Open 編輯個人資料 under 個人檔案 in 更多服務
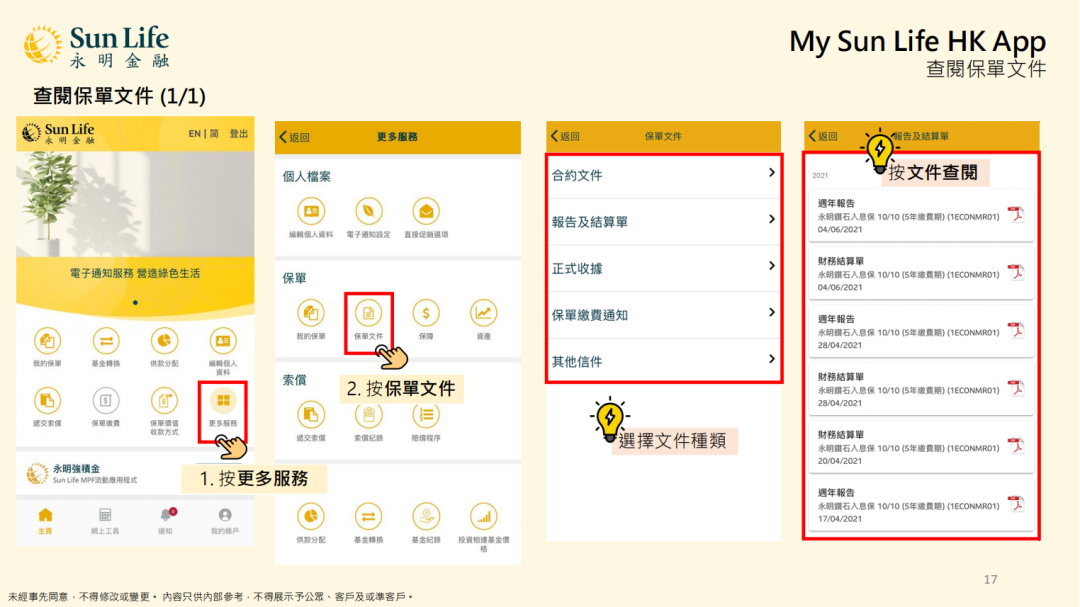Image resolution: width=1080 pixels, height=607 pixels. tap(311, 212)
